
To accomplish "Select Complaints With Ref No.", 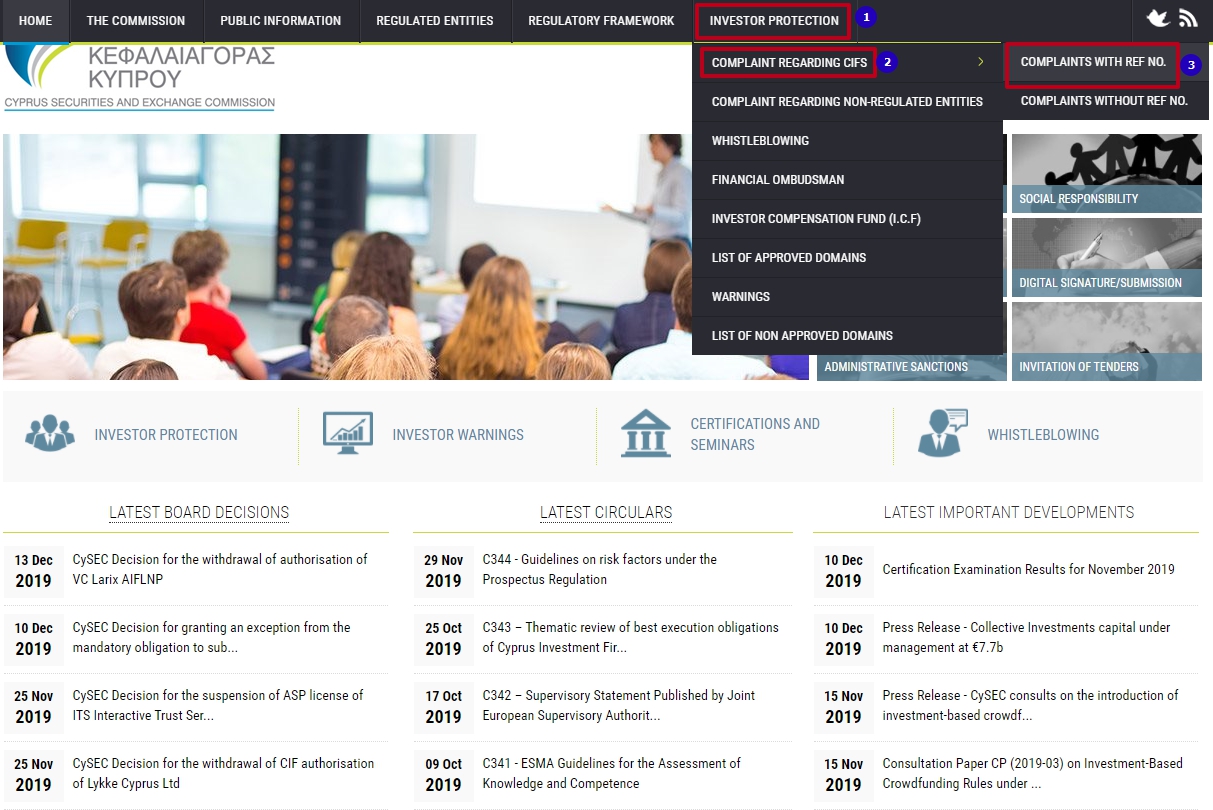I will coord(1092,62).
